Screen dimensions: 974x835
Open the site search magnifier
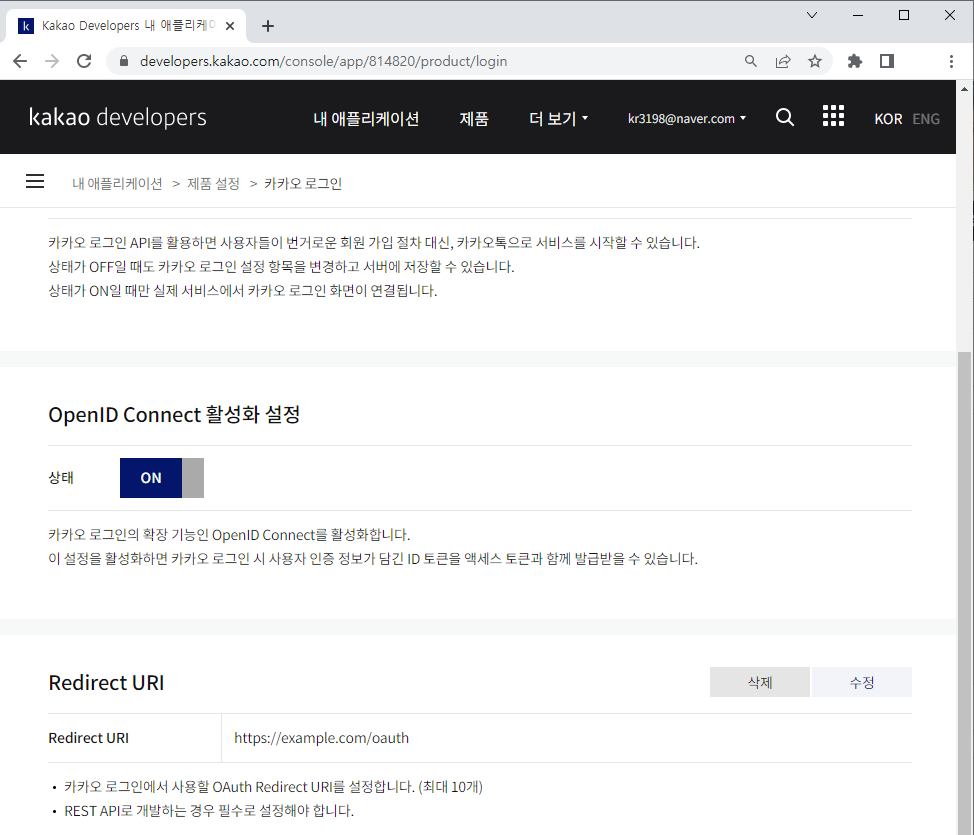tap(785, 117)
